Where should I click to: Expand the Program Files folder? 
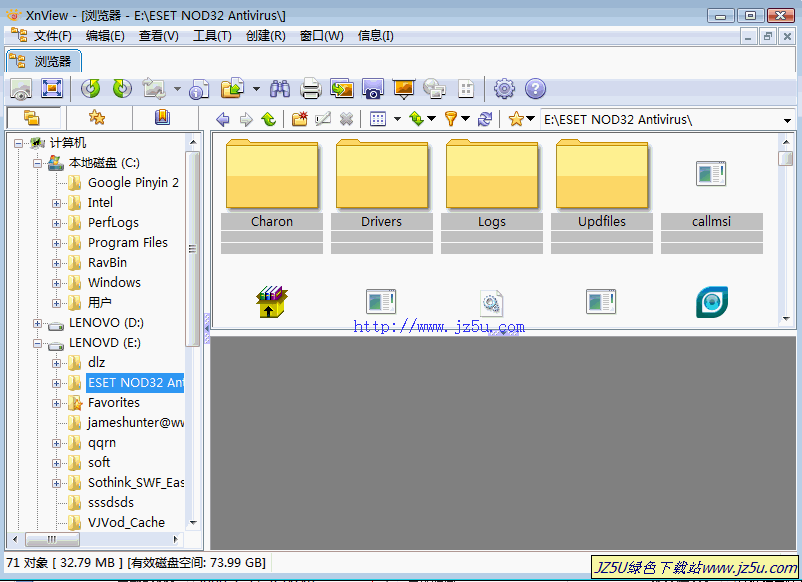pyautogui.click(x=56, y=243)
